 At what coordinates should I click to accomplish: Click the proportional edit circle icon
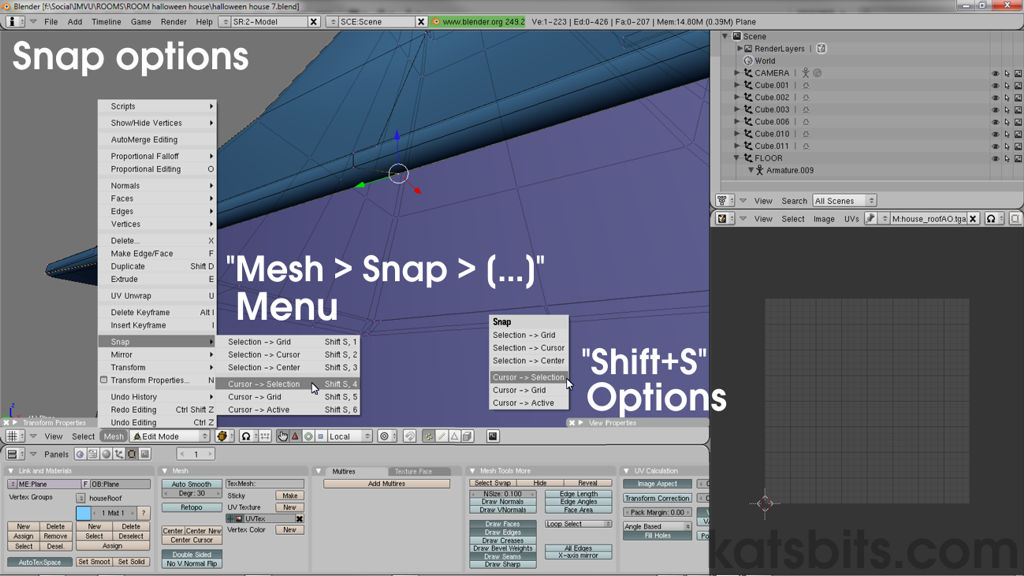click(387, 436)
